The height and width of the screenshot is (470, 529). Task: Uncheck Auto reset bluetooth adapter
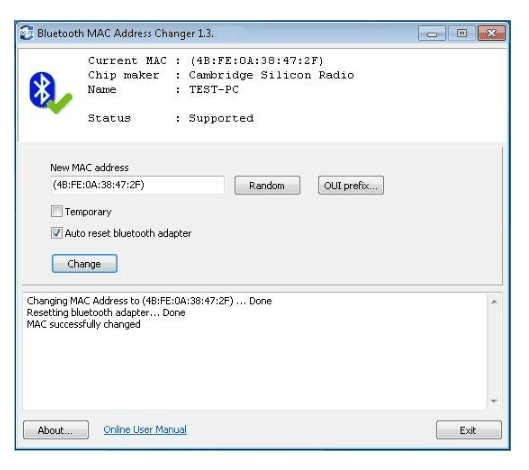pos(57,233)
